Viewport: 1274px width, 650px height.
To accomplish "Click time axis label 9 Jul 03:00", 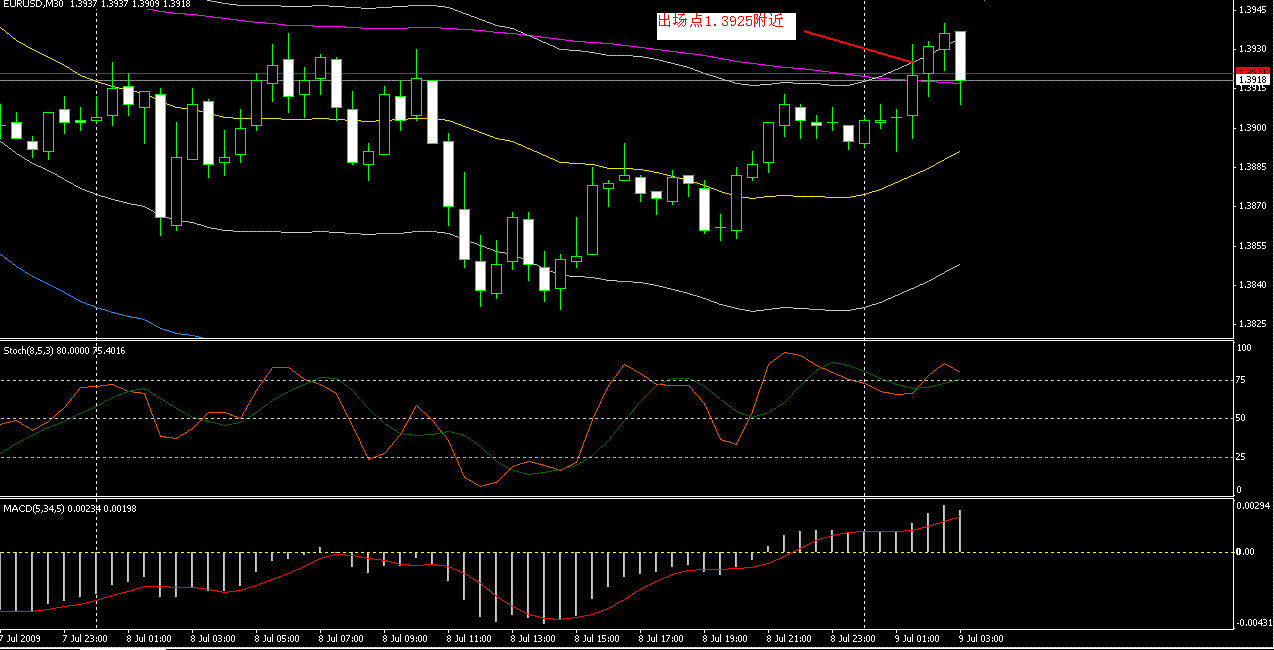I will [980, 638].
